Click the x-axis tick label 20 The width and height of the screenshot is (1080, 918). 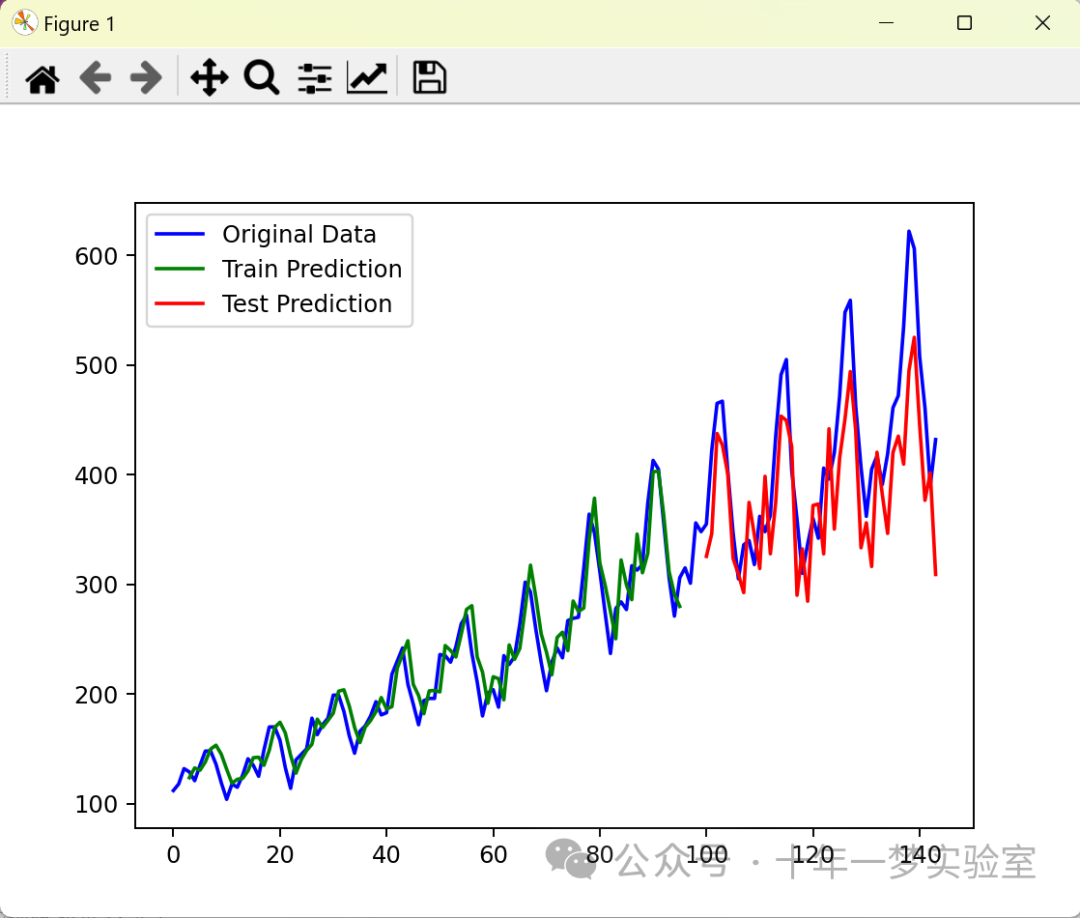[x=280, y=855]
